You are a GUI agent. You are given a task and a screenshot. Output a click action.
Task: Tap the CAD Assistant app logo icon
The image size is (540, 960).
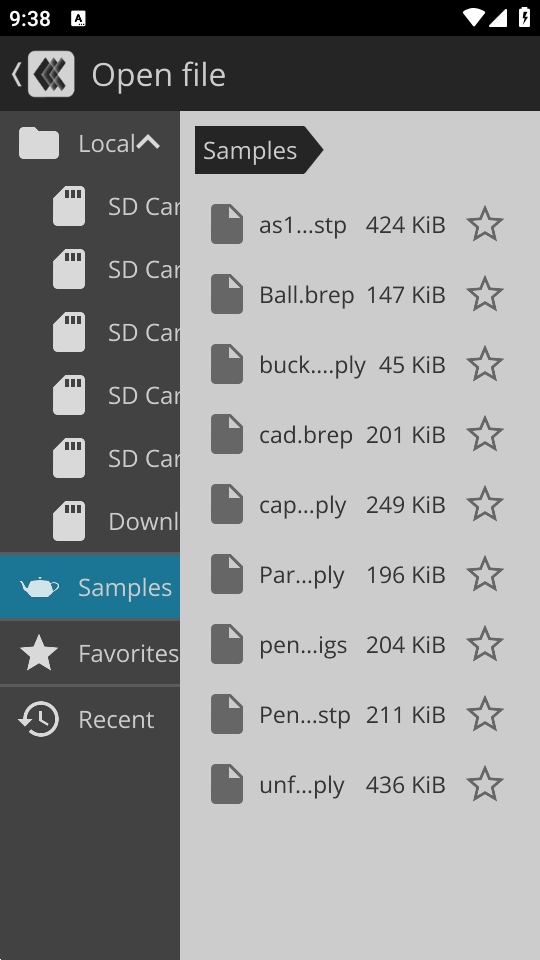coord(51,74)
